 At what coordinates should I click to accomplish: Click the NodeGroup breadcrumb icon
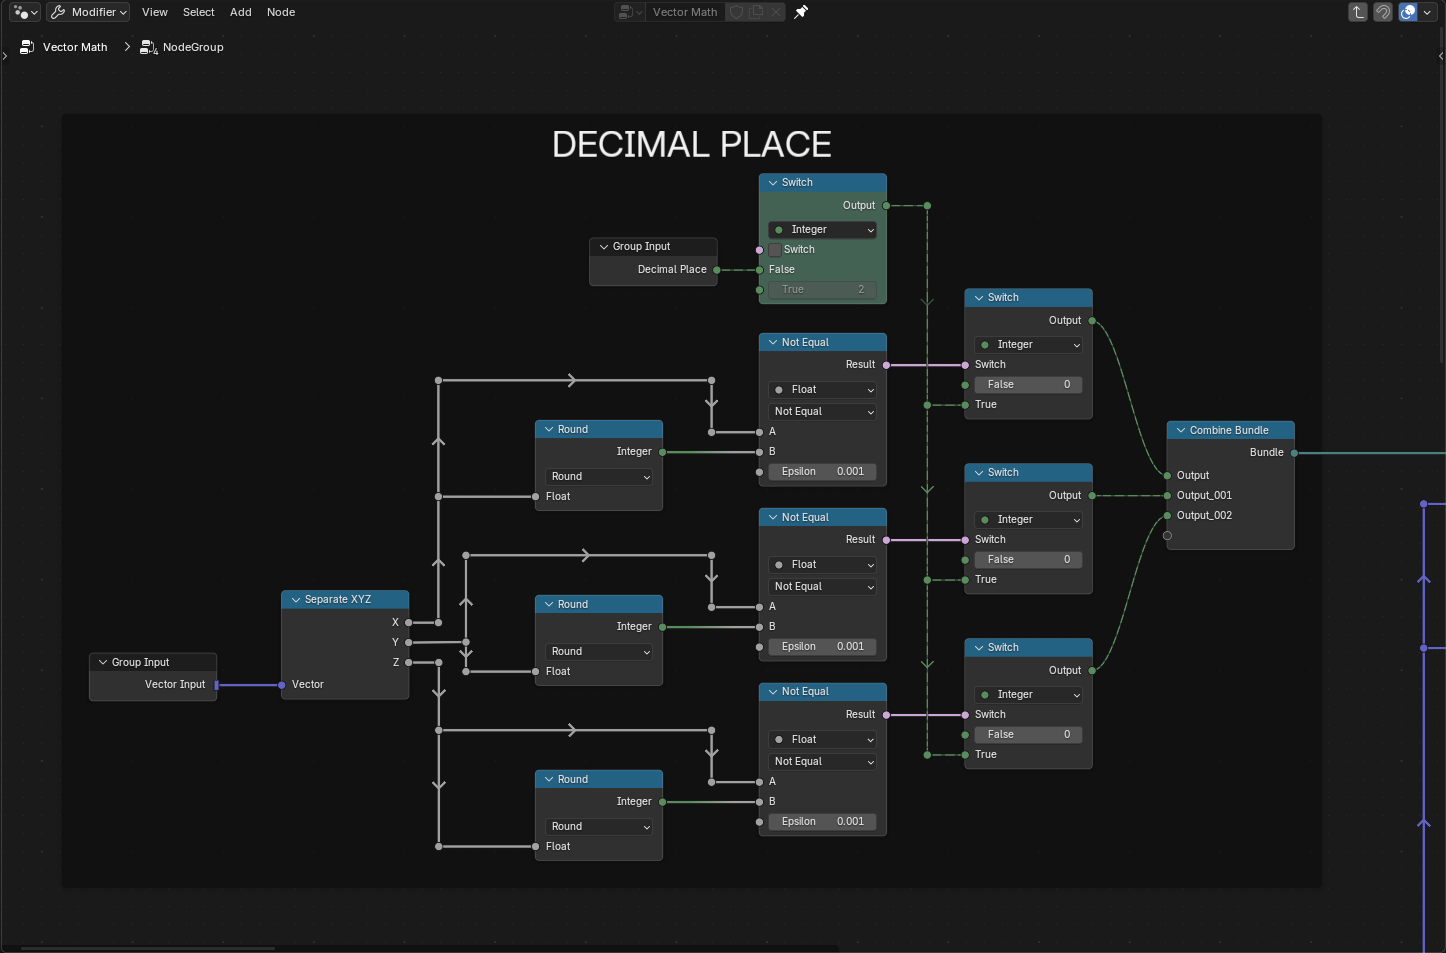coord(149,47)
